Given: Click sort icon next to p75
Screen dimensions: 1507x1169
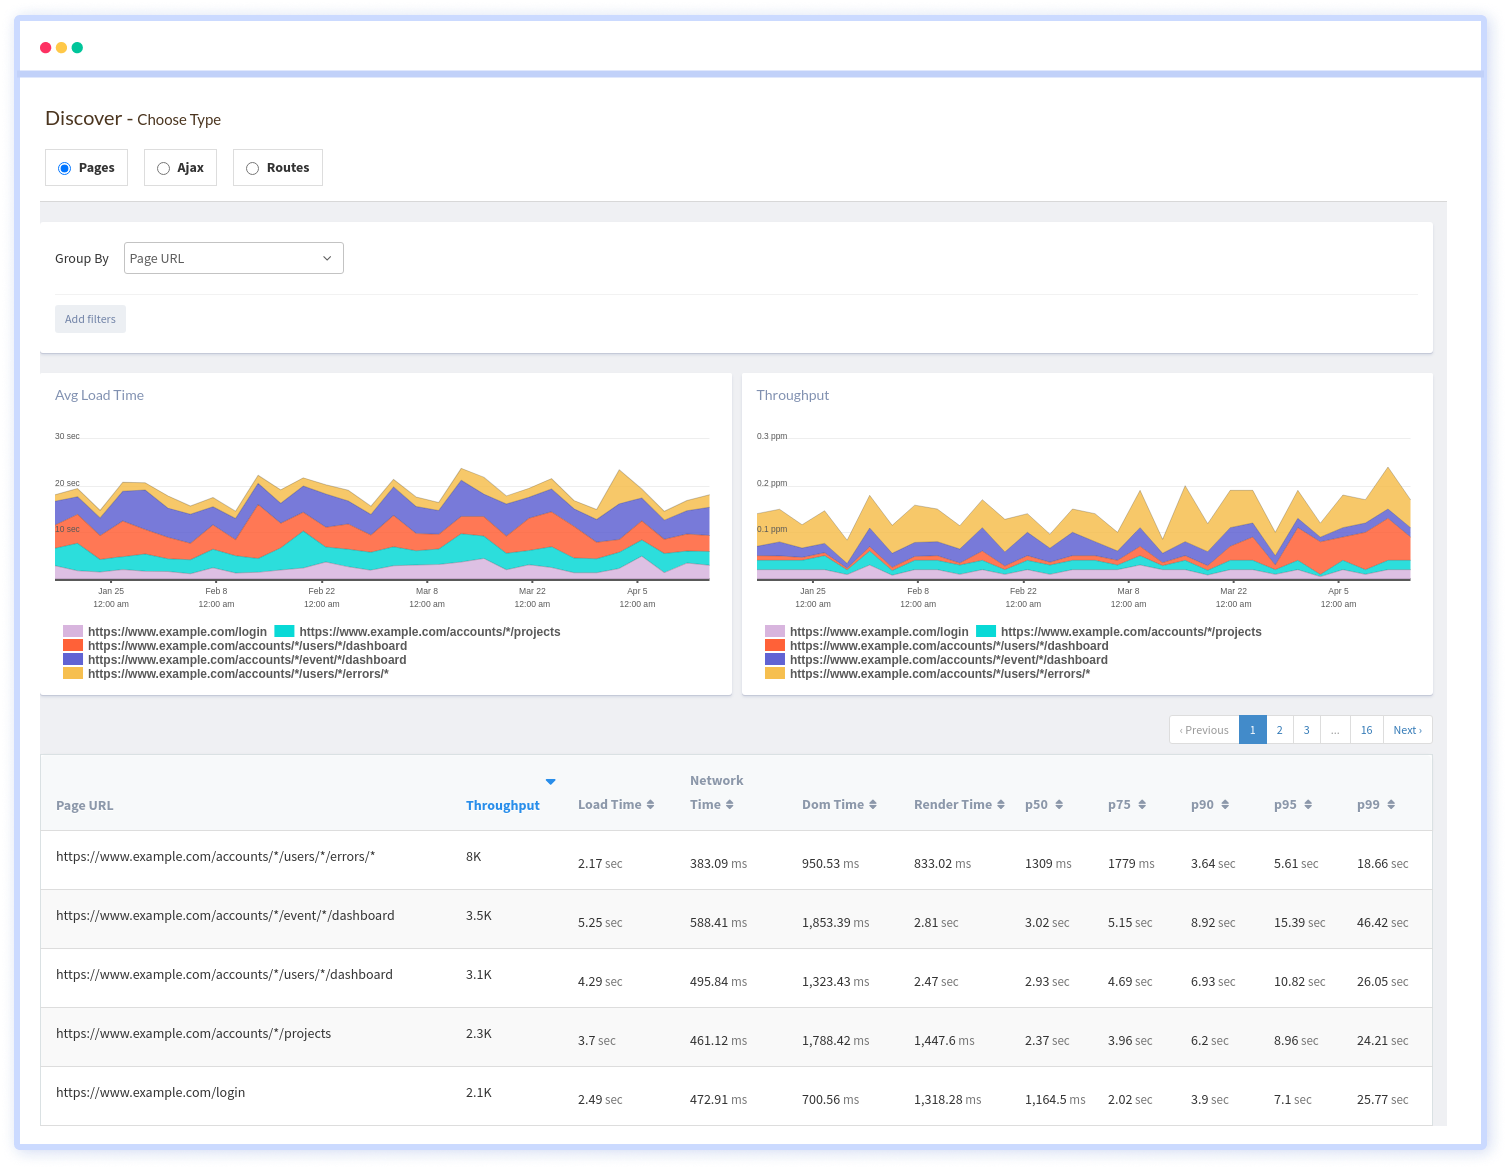Looking at the screenshot, I should point(1142,804).
